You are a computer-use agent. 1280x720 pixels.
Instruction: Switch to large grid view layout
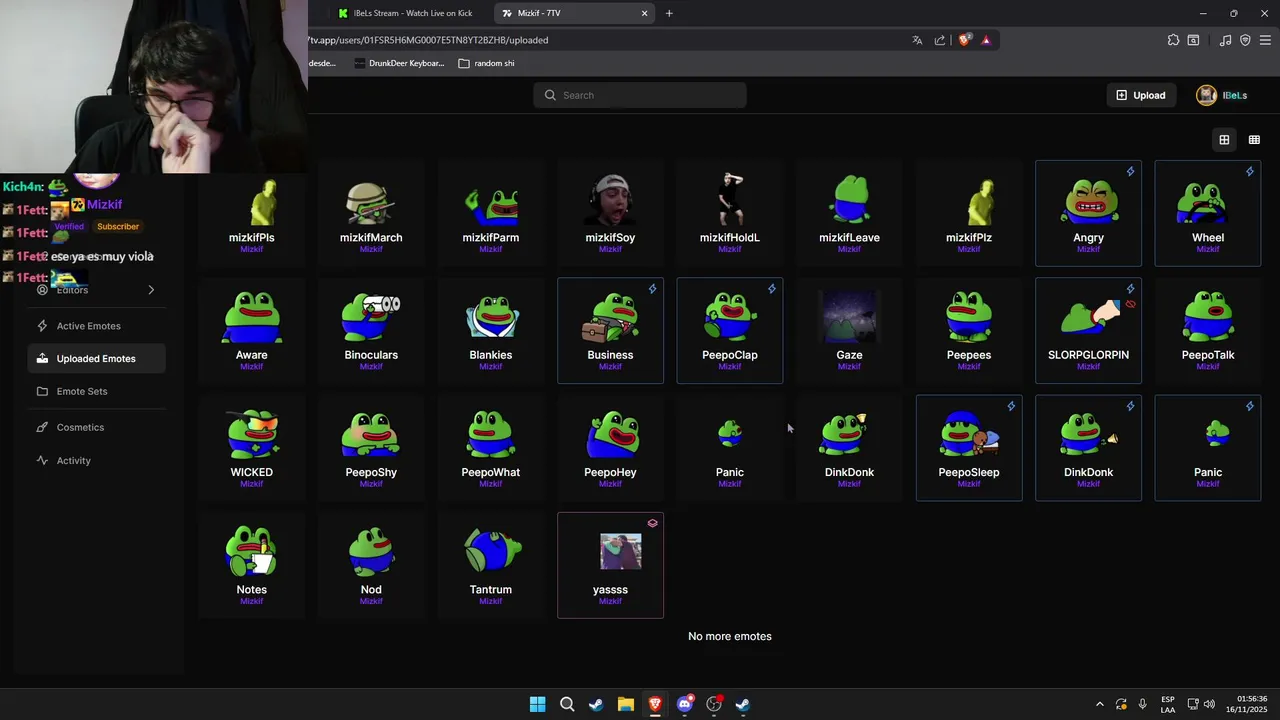1224,140
